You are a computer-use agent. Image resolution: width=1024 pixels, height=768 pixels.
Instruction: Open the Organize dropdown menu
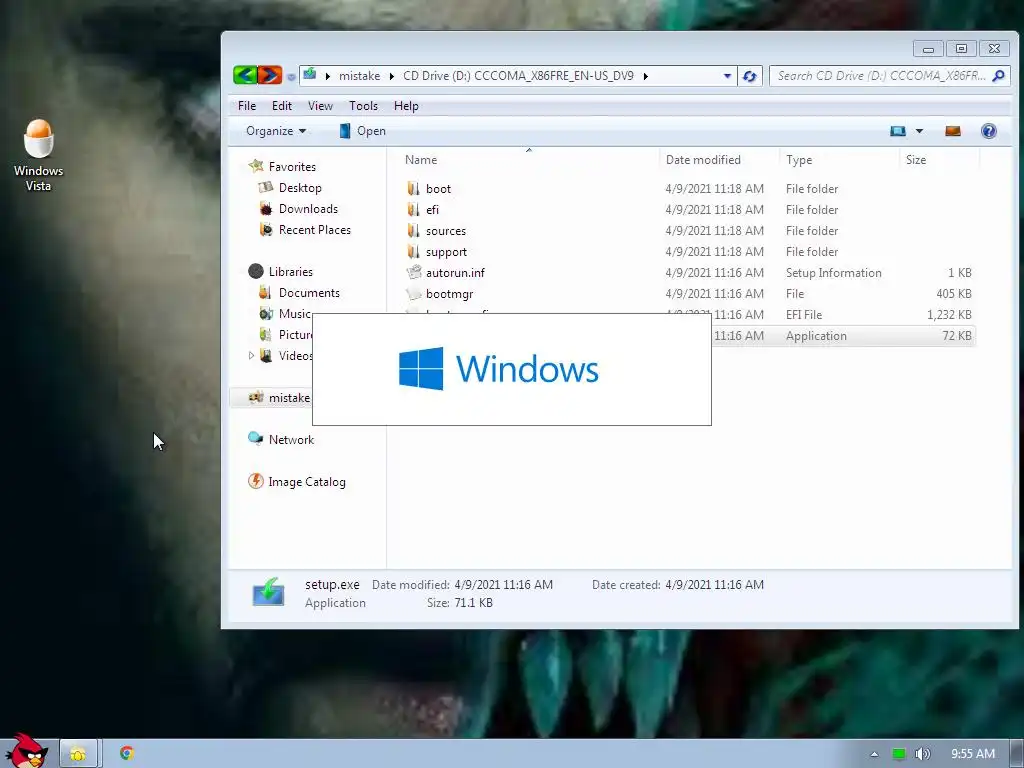[x=276, y=131]
